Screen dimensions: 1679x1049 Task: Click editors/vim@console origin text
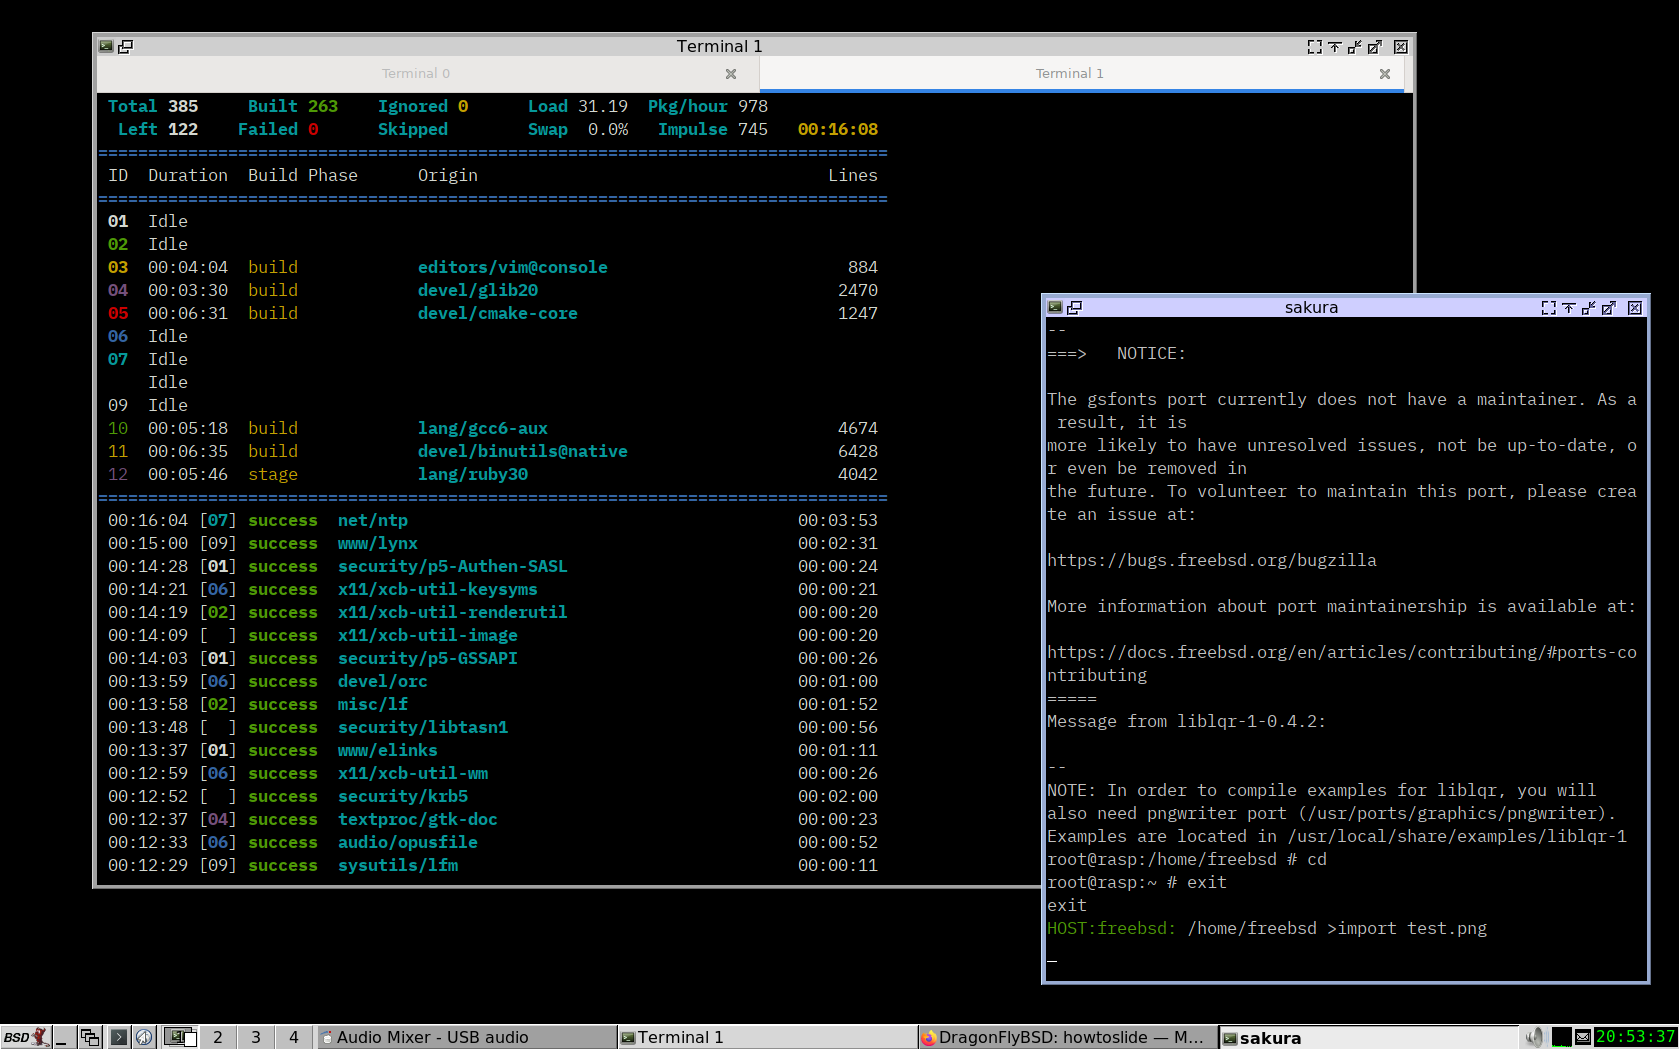pyautogui.click(x=513, y=267)
